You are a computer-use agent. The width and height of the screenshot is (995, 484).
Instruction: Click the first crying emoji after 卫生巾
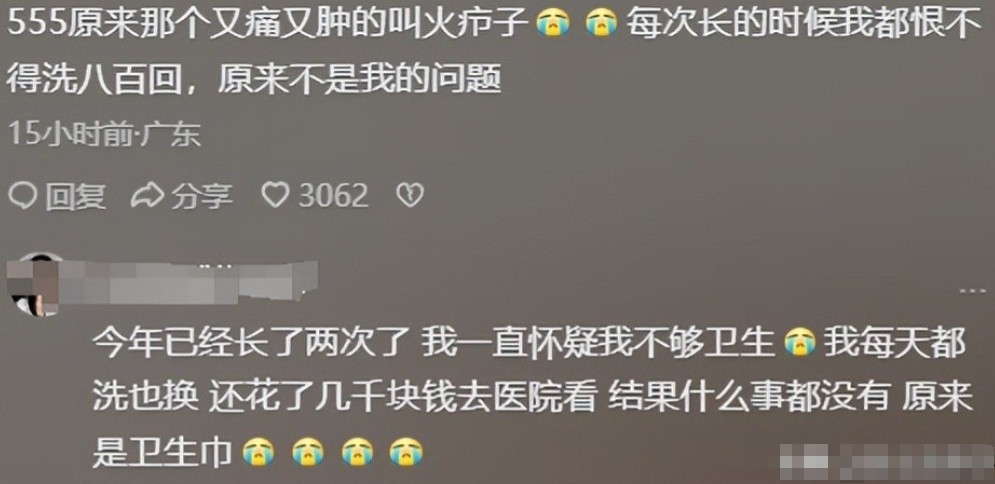259,452
